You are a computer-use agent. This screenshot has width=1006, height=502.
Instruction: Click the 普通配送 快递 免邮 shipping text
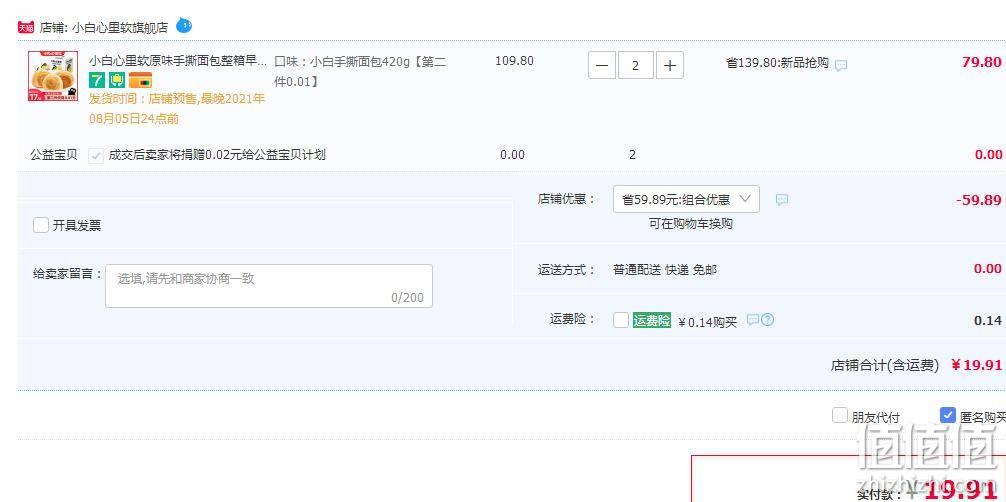tap(665, 270)
